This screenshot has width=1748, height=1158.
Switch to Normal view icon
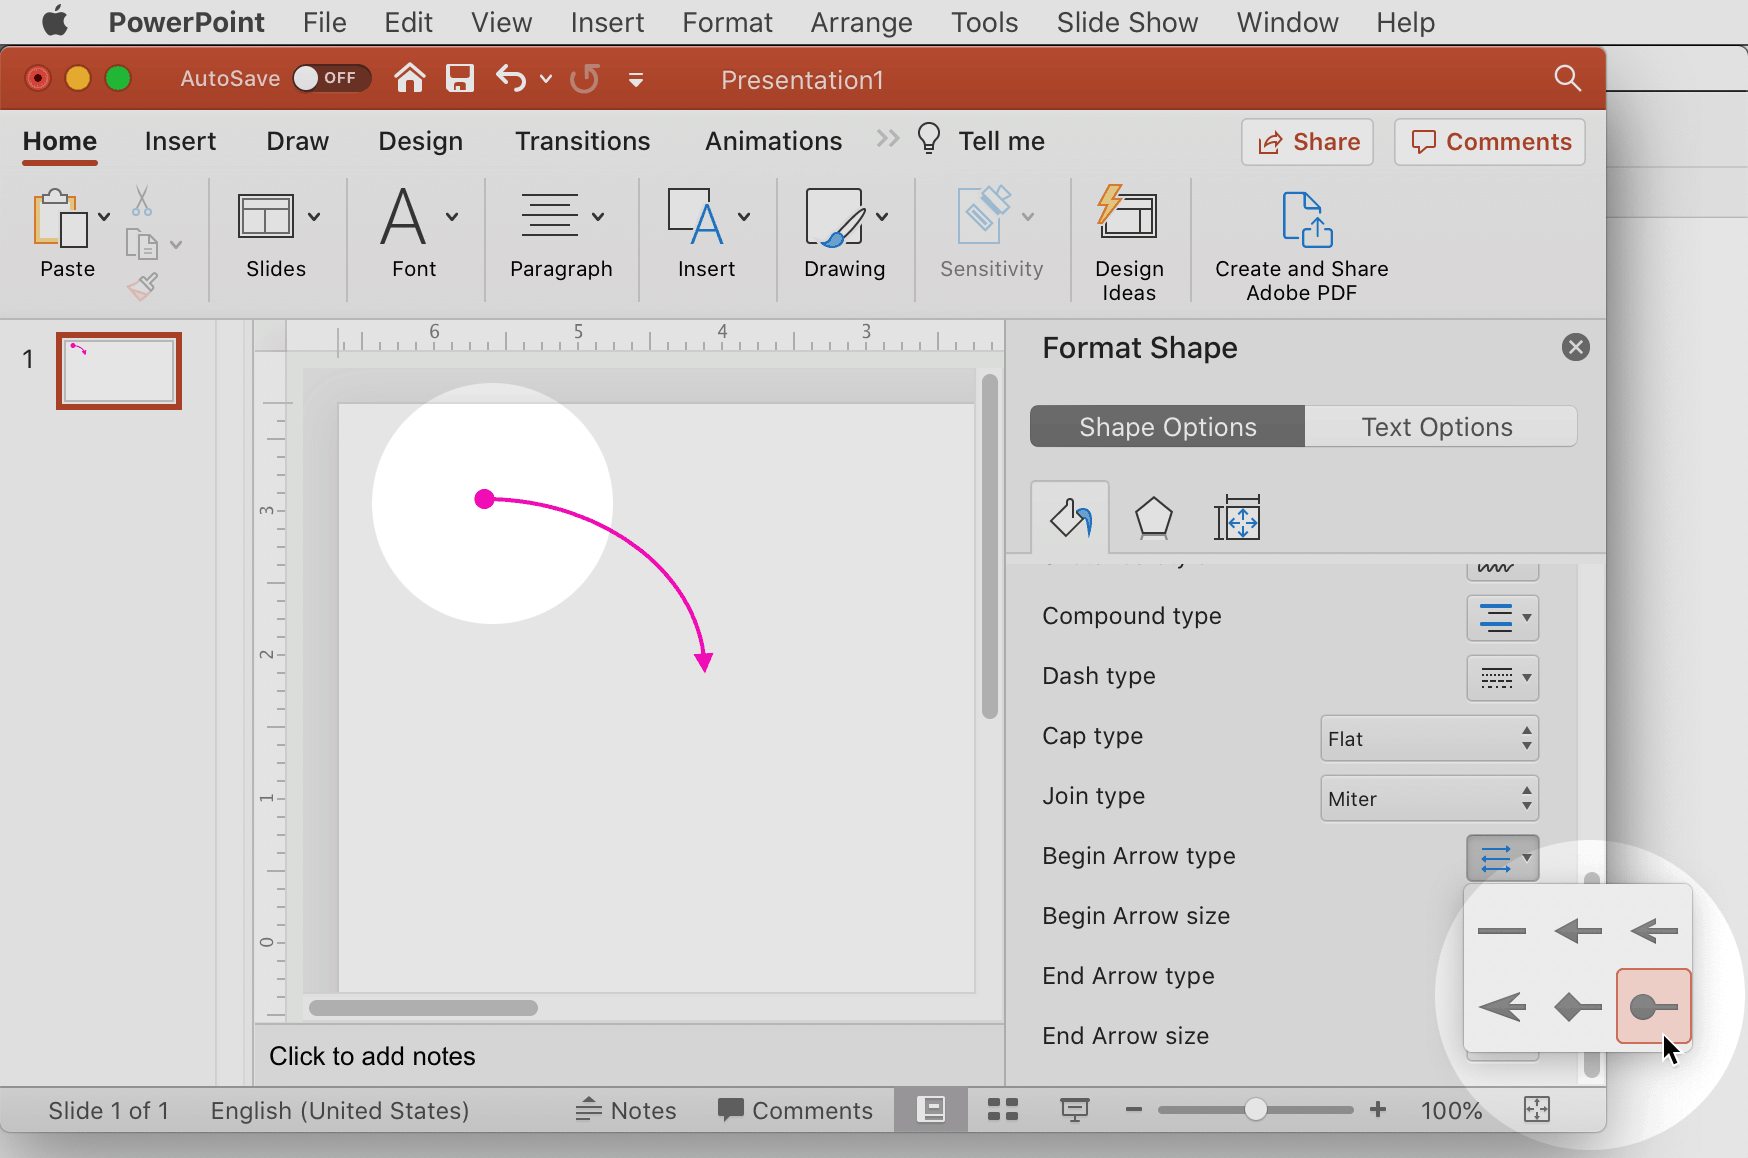pos(931,1109)
